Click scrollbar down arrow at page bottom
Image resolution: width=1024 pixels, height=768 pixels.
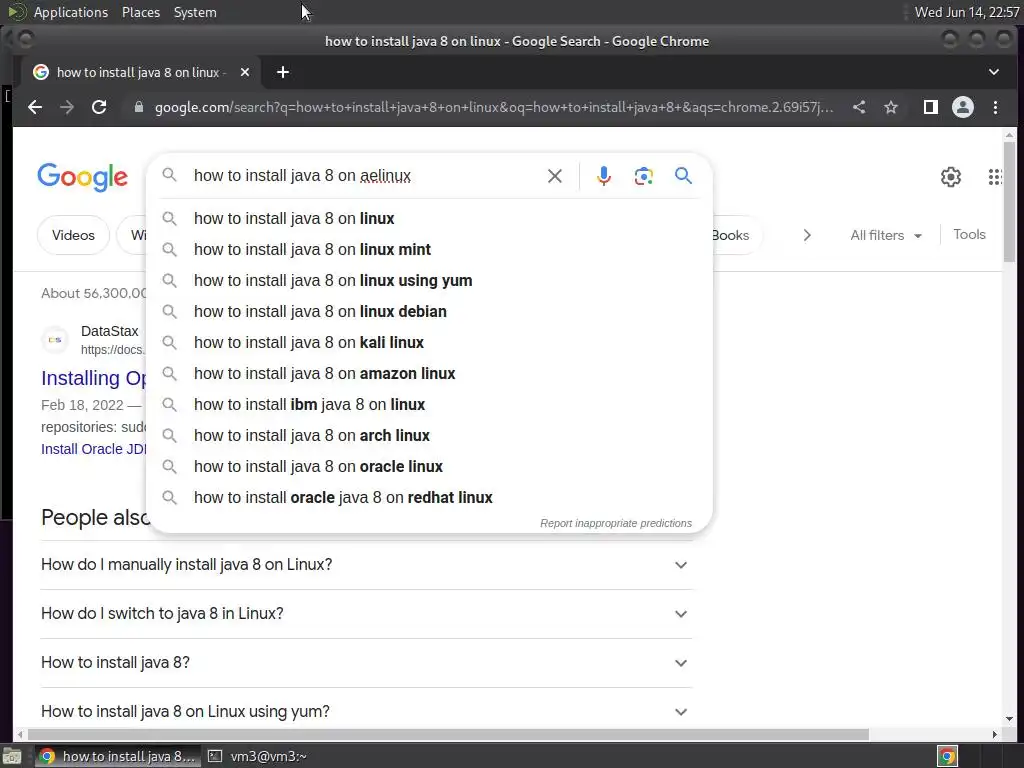(1009, 719)
